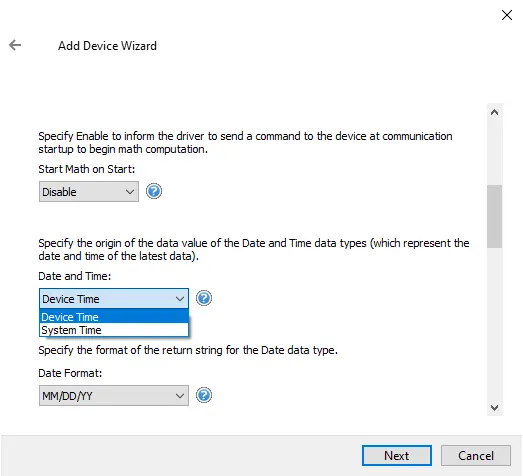Go back using the wizard back arrow
The height and width of the screenshot is (476, 523).
click(x=15, y=45)
